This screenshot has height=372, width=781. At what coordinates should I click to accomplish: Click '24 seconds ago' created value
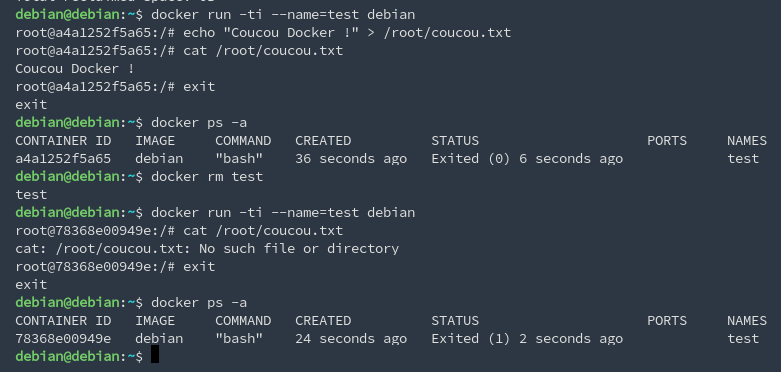pos(351,339)
